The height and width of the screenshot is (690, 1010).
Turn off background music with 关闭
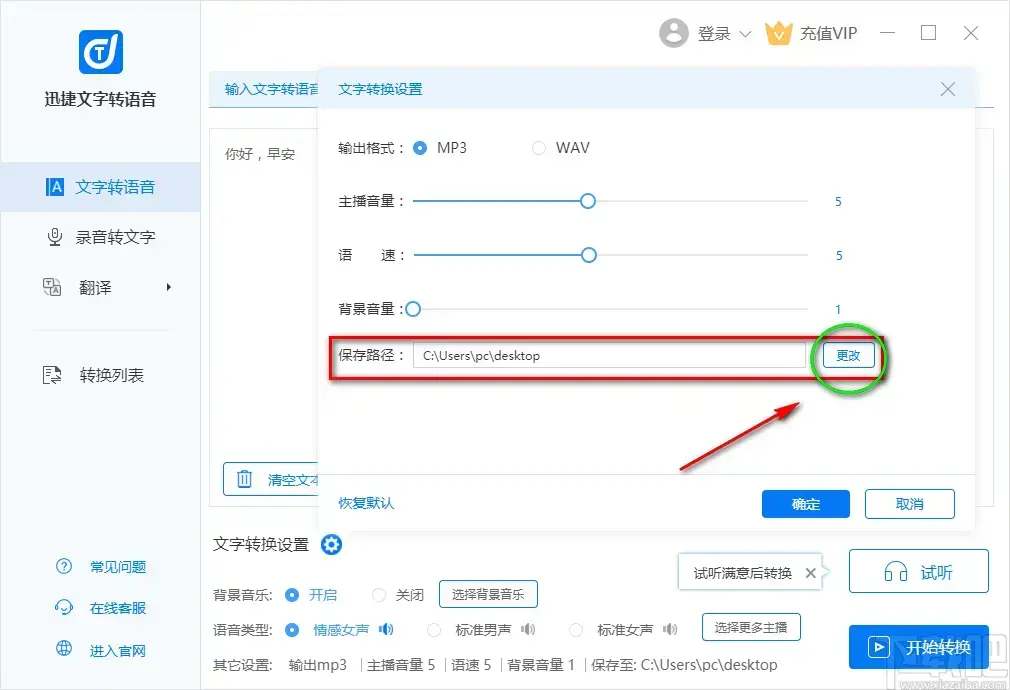click(379, 595)
